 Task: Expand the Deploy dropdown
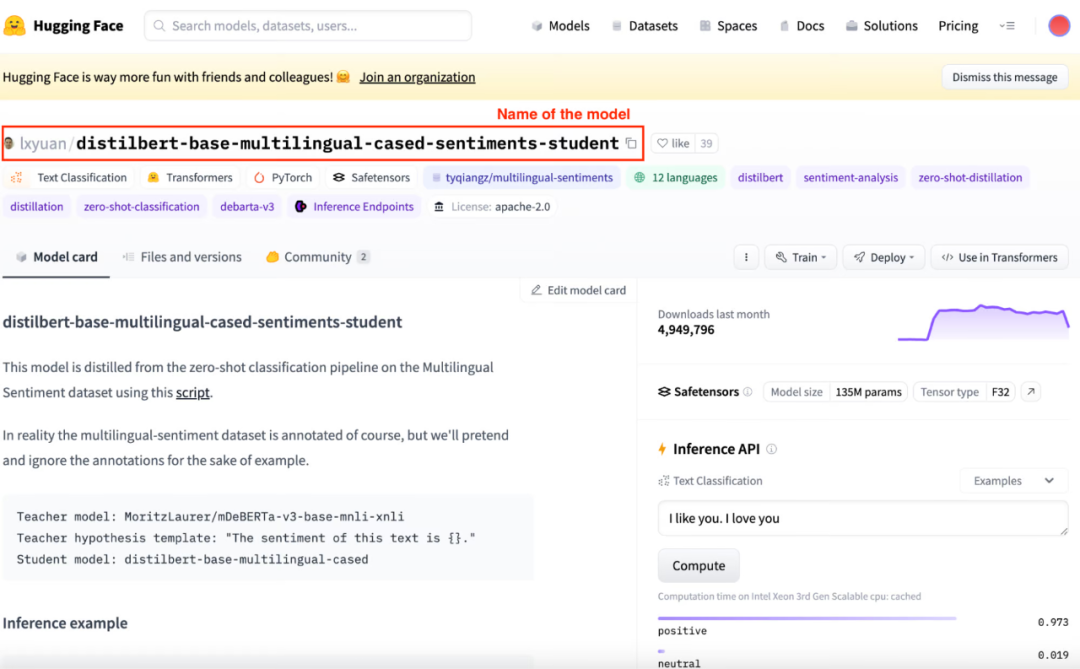tap(883, 257)
